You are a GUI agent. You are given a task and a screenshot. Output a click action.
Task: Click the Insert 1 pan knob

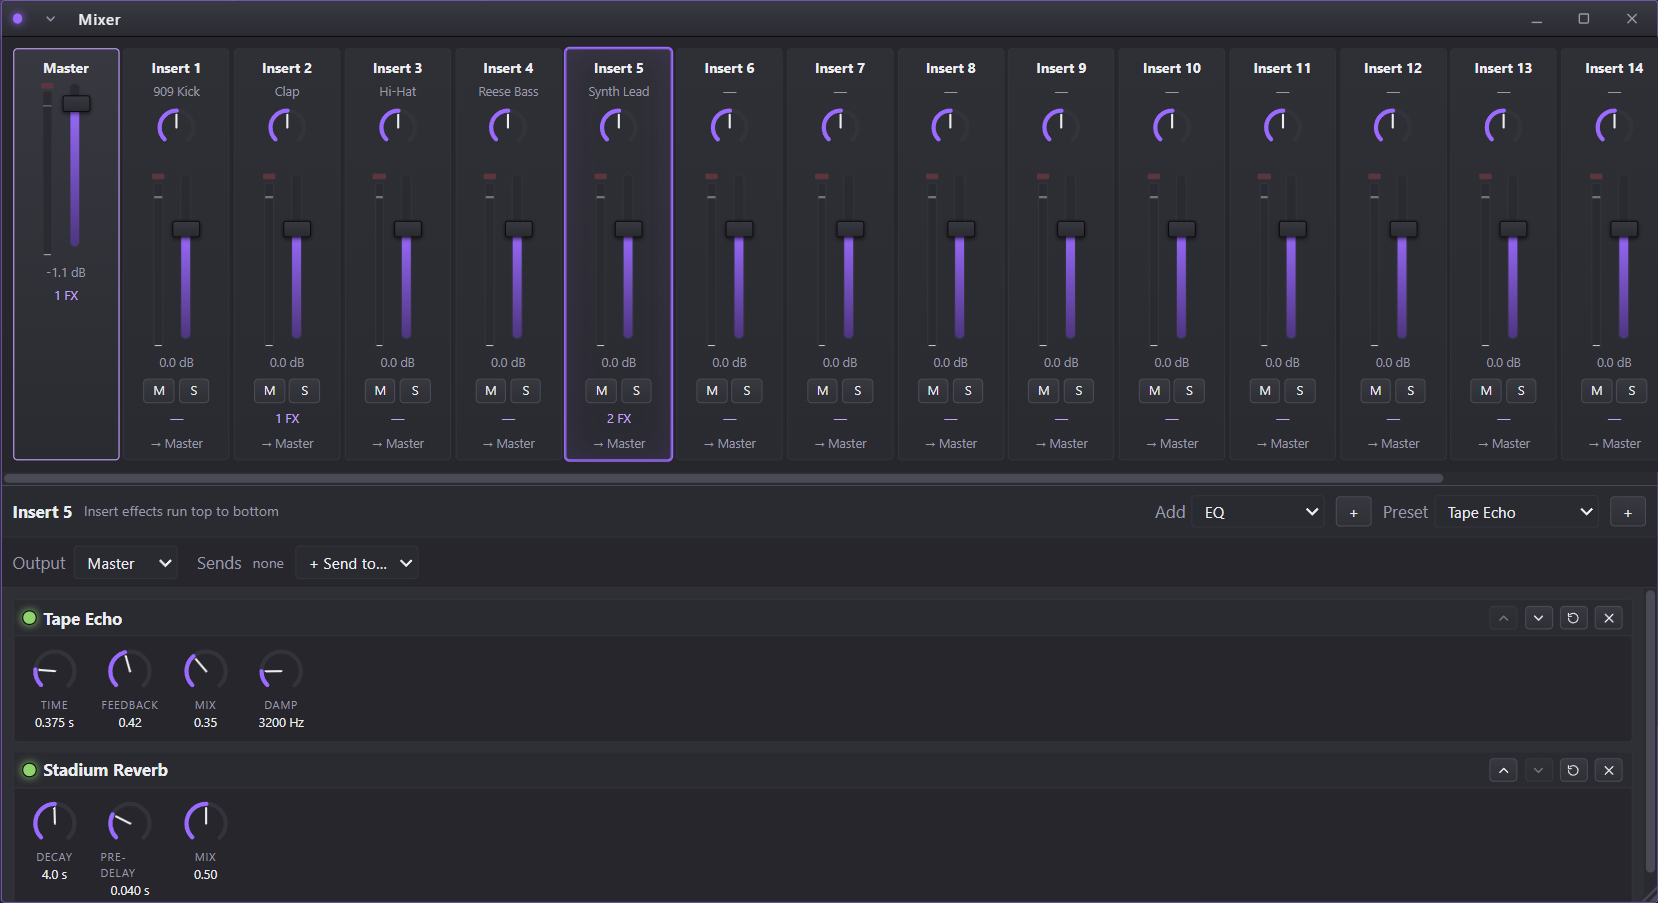[x=176, y=127]
